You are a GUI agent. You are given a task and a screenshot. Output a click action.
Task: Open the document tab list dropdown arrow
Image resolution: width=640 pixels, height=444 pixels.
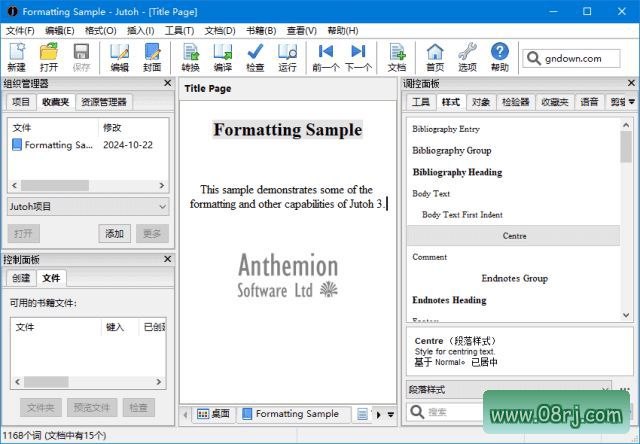(x=391, y=415)
